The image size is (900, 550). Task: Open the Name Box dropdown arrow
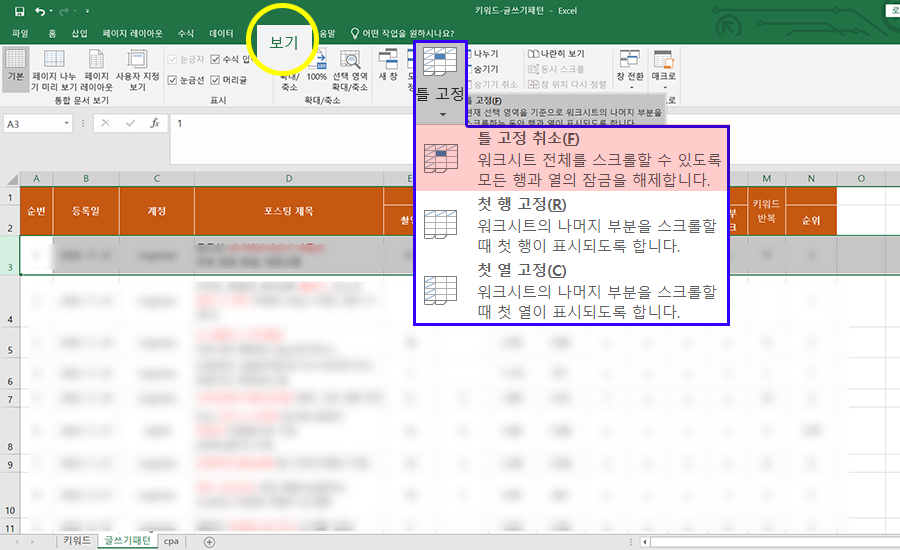(x=67, y=123)
